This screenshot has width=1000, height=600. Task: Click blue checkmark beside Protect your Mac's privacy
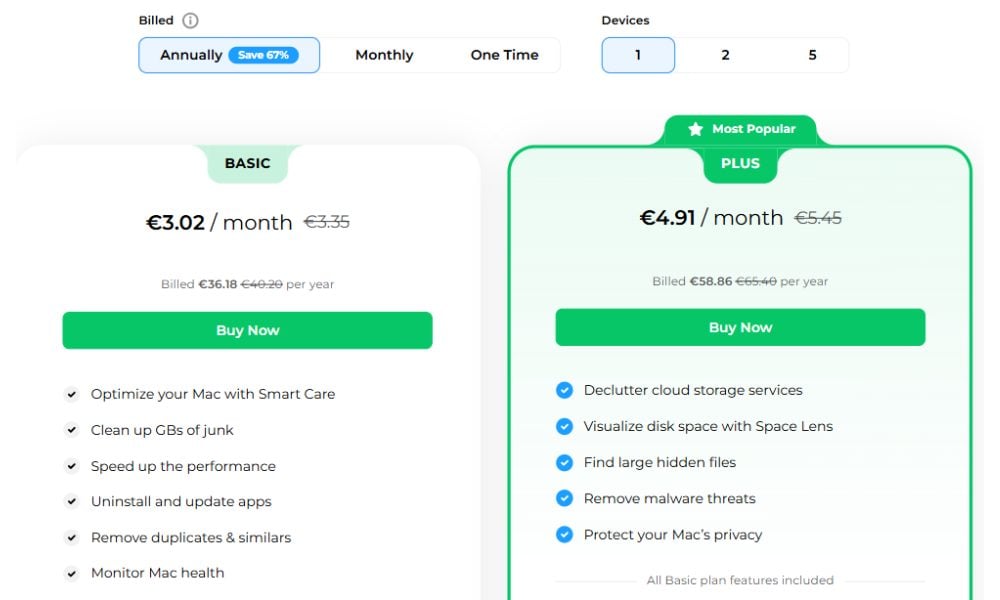tap(565, 535)
